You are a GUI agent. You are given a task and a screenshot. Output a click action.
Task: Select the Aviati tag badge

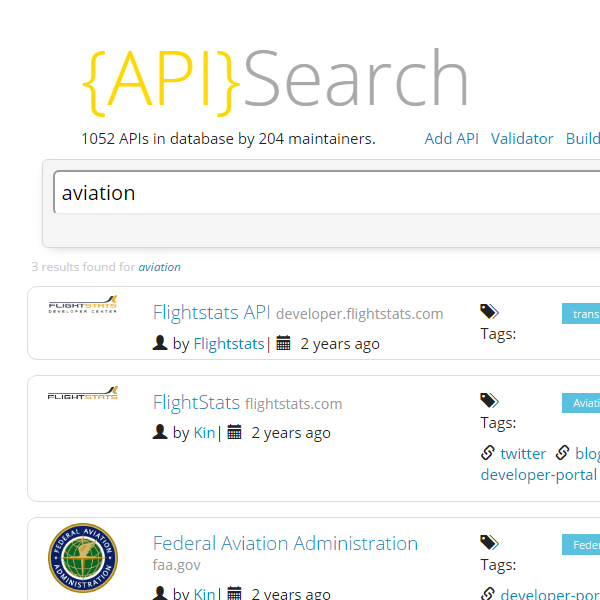click(581, 403)
